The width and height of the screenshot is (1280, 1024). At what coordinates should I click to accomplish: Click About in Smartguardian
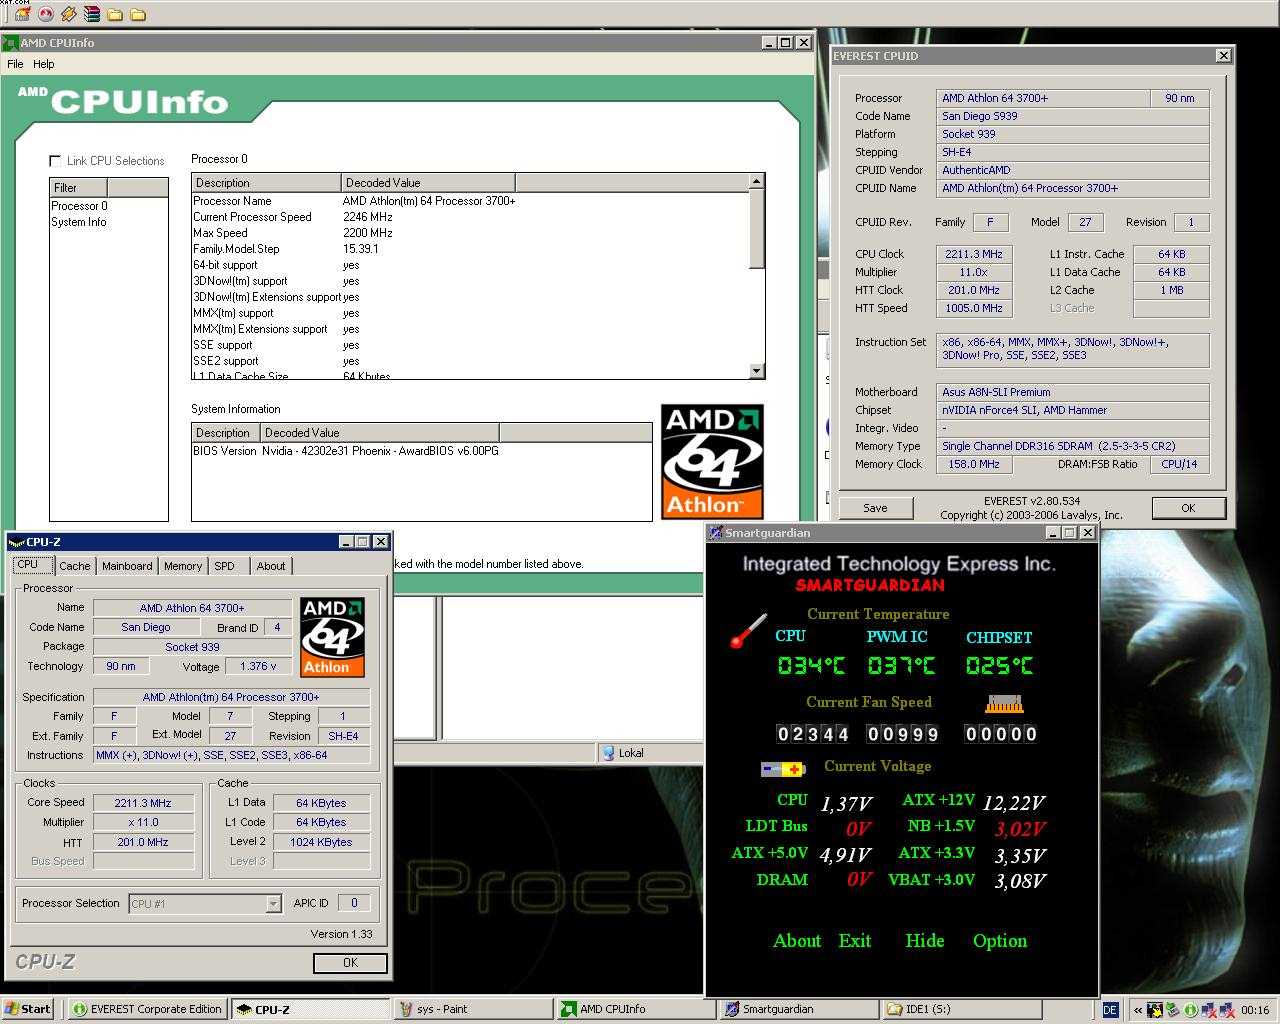(x=797, y=941)
